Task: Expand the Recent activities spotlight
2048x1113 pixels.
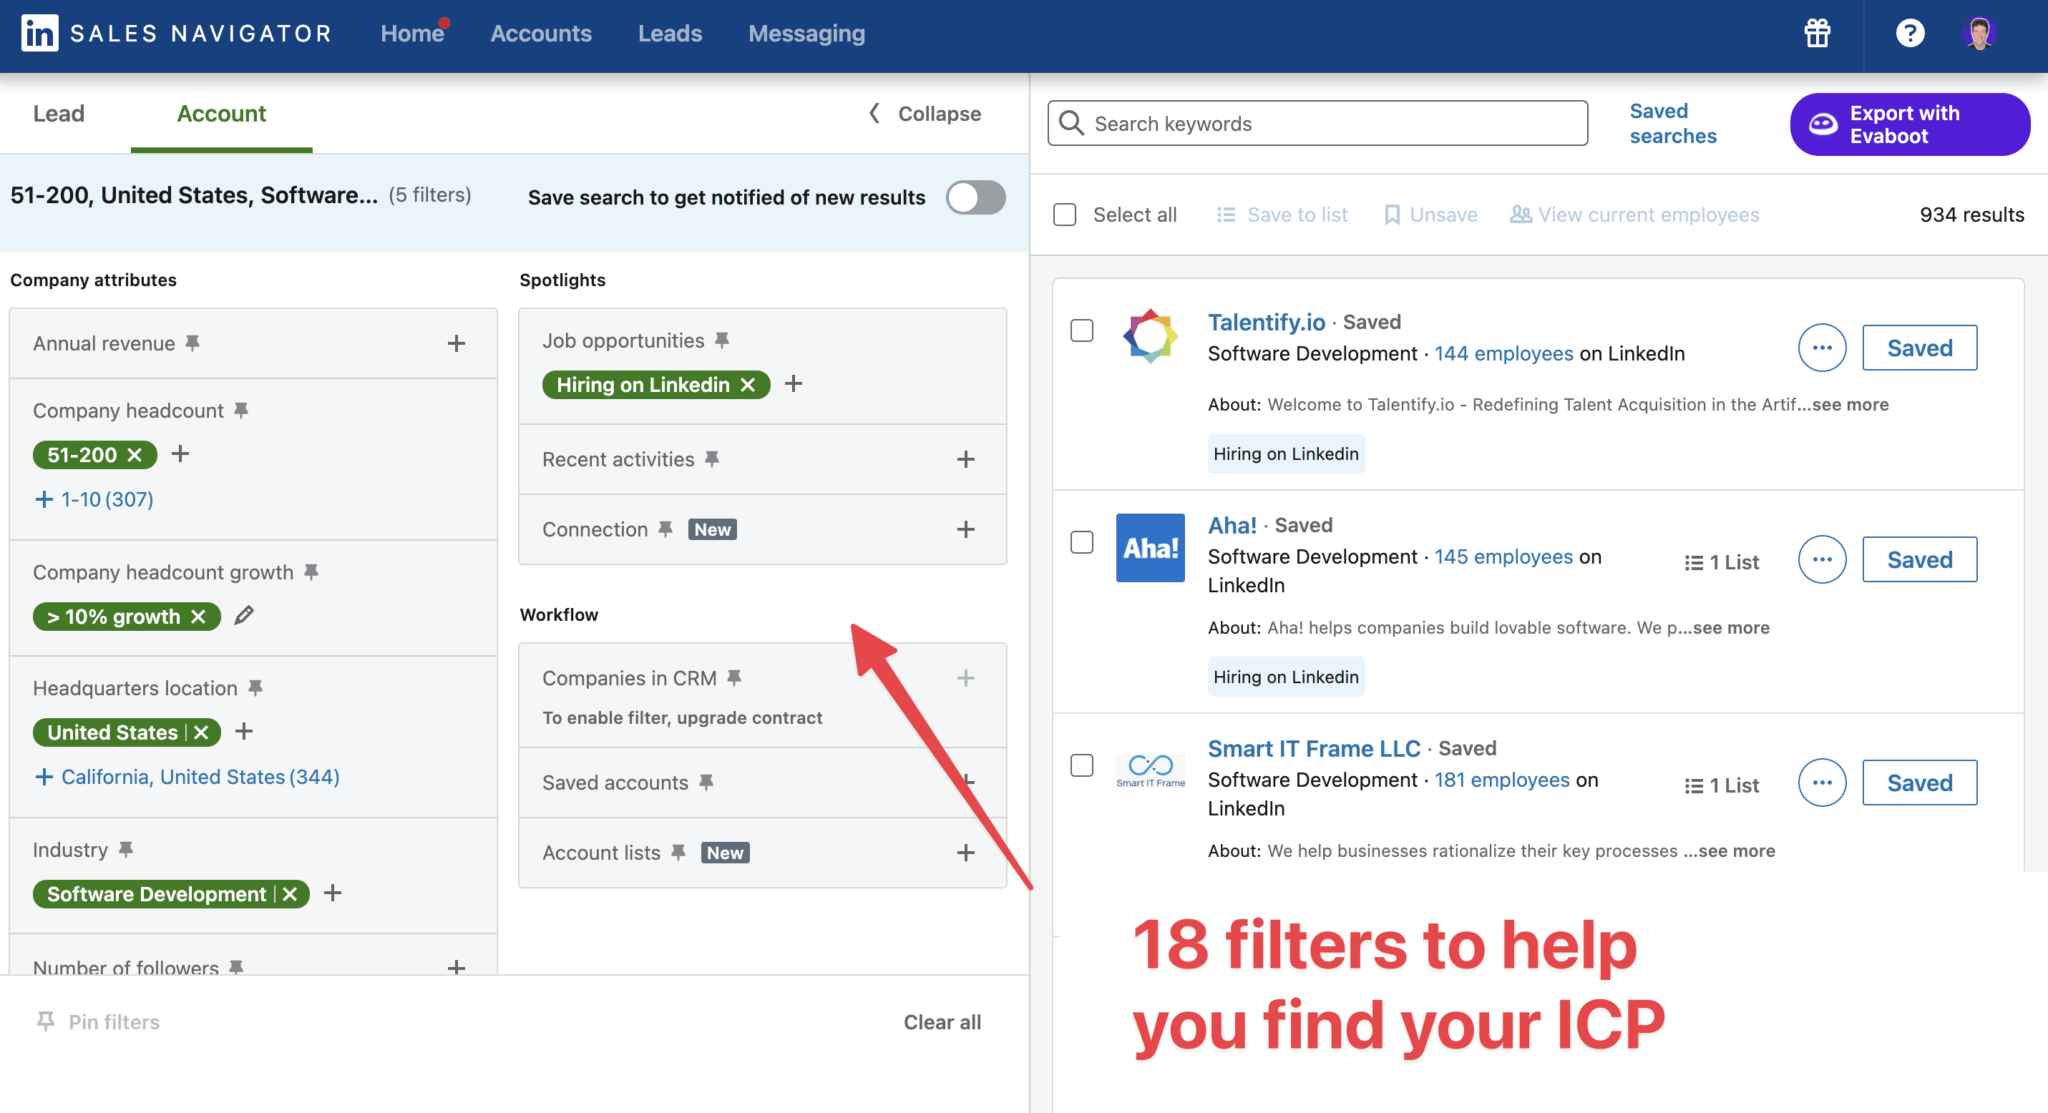Action: pyautogui.click(x=966, y=459)
